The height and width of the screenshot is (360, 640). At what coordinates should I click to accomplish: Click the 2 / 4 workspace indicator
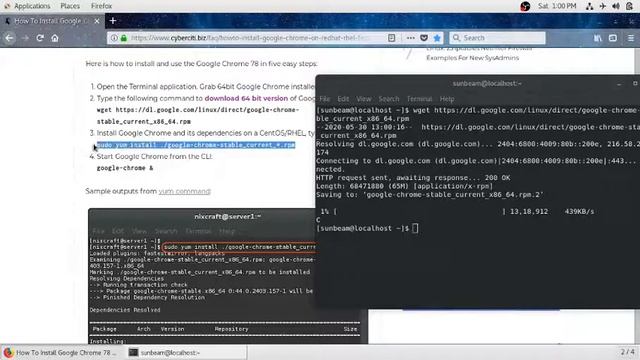628,352
